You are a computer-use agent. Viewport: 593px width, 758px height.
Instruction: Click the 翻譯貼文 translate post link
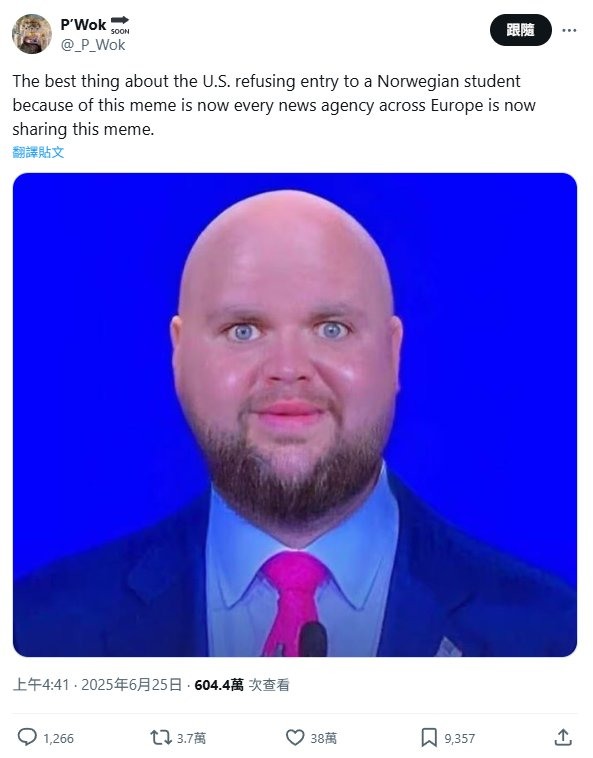click(38, 152)
